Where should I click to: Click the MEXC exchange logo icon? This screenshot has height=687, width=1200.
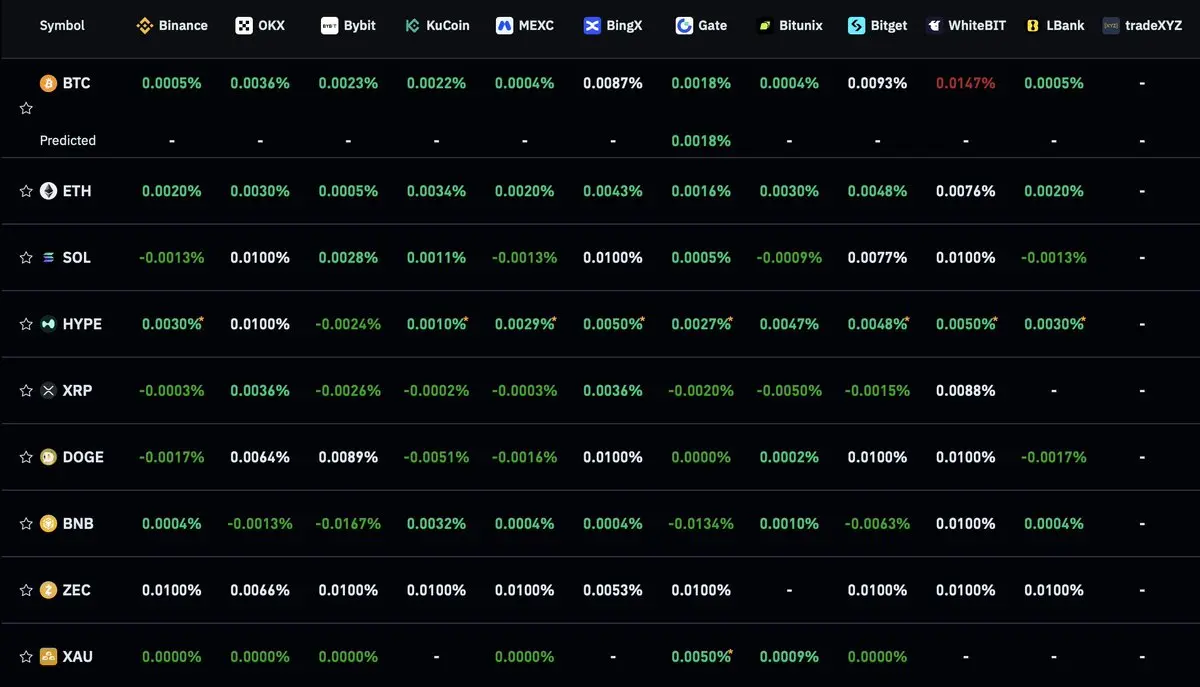point(505,25)
